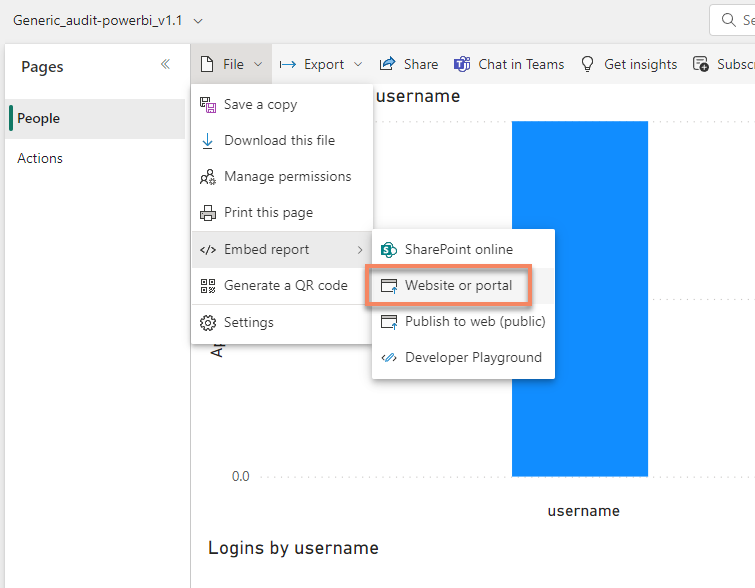Click the Settings gear icon

coord(208,323)
